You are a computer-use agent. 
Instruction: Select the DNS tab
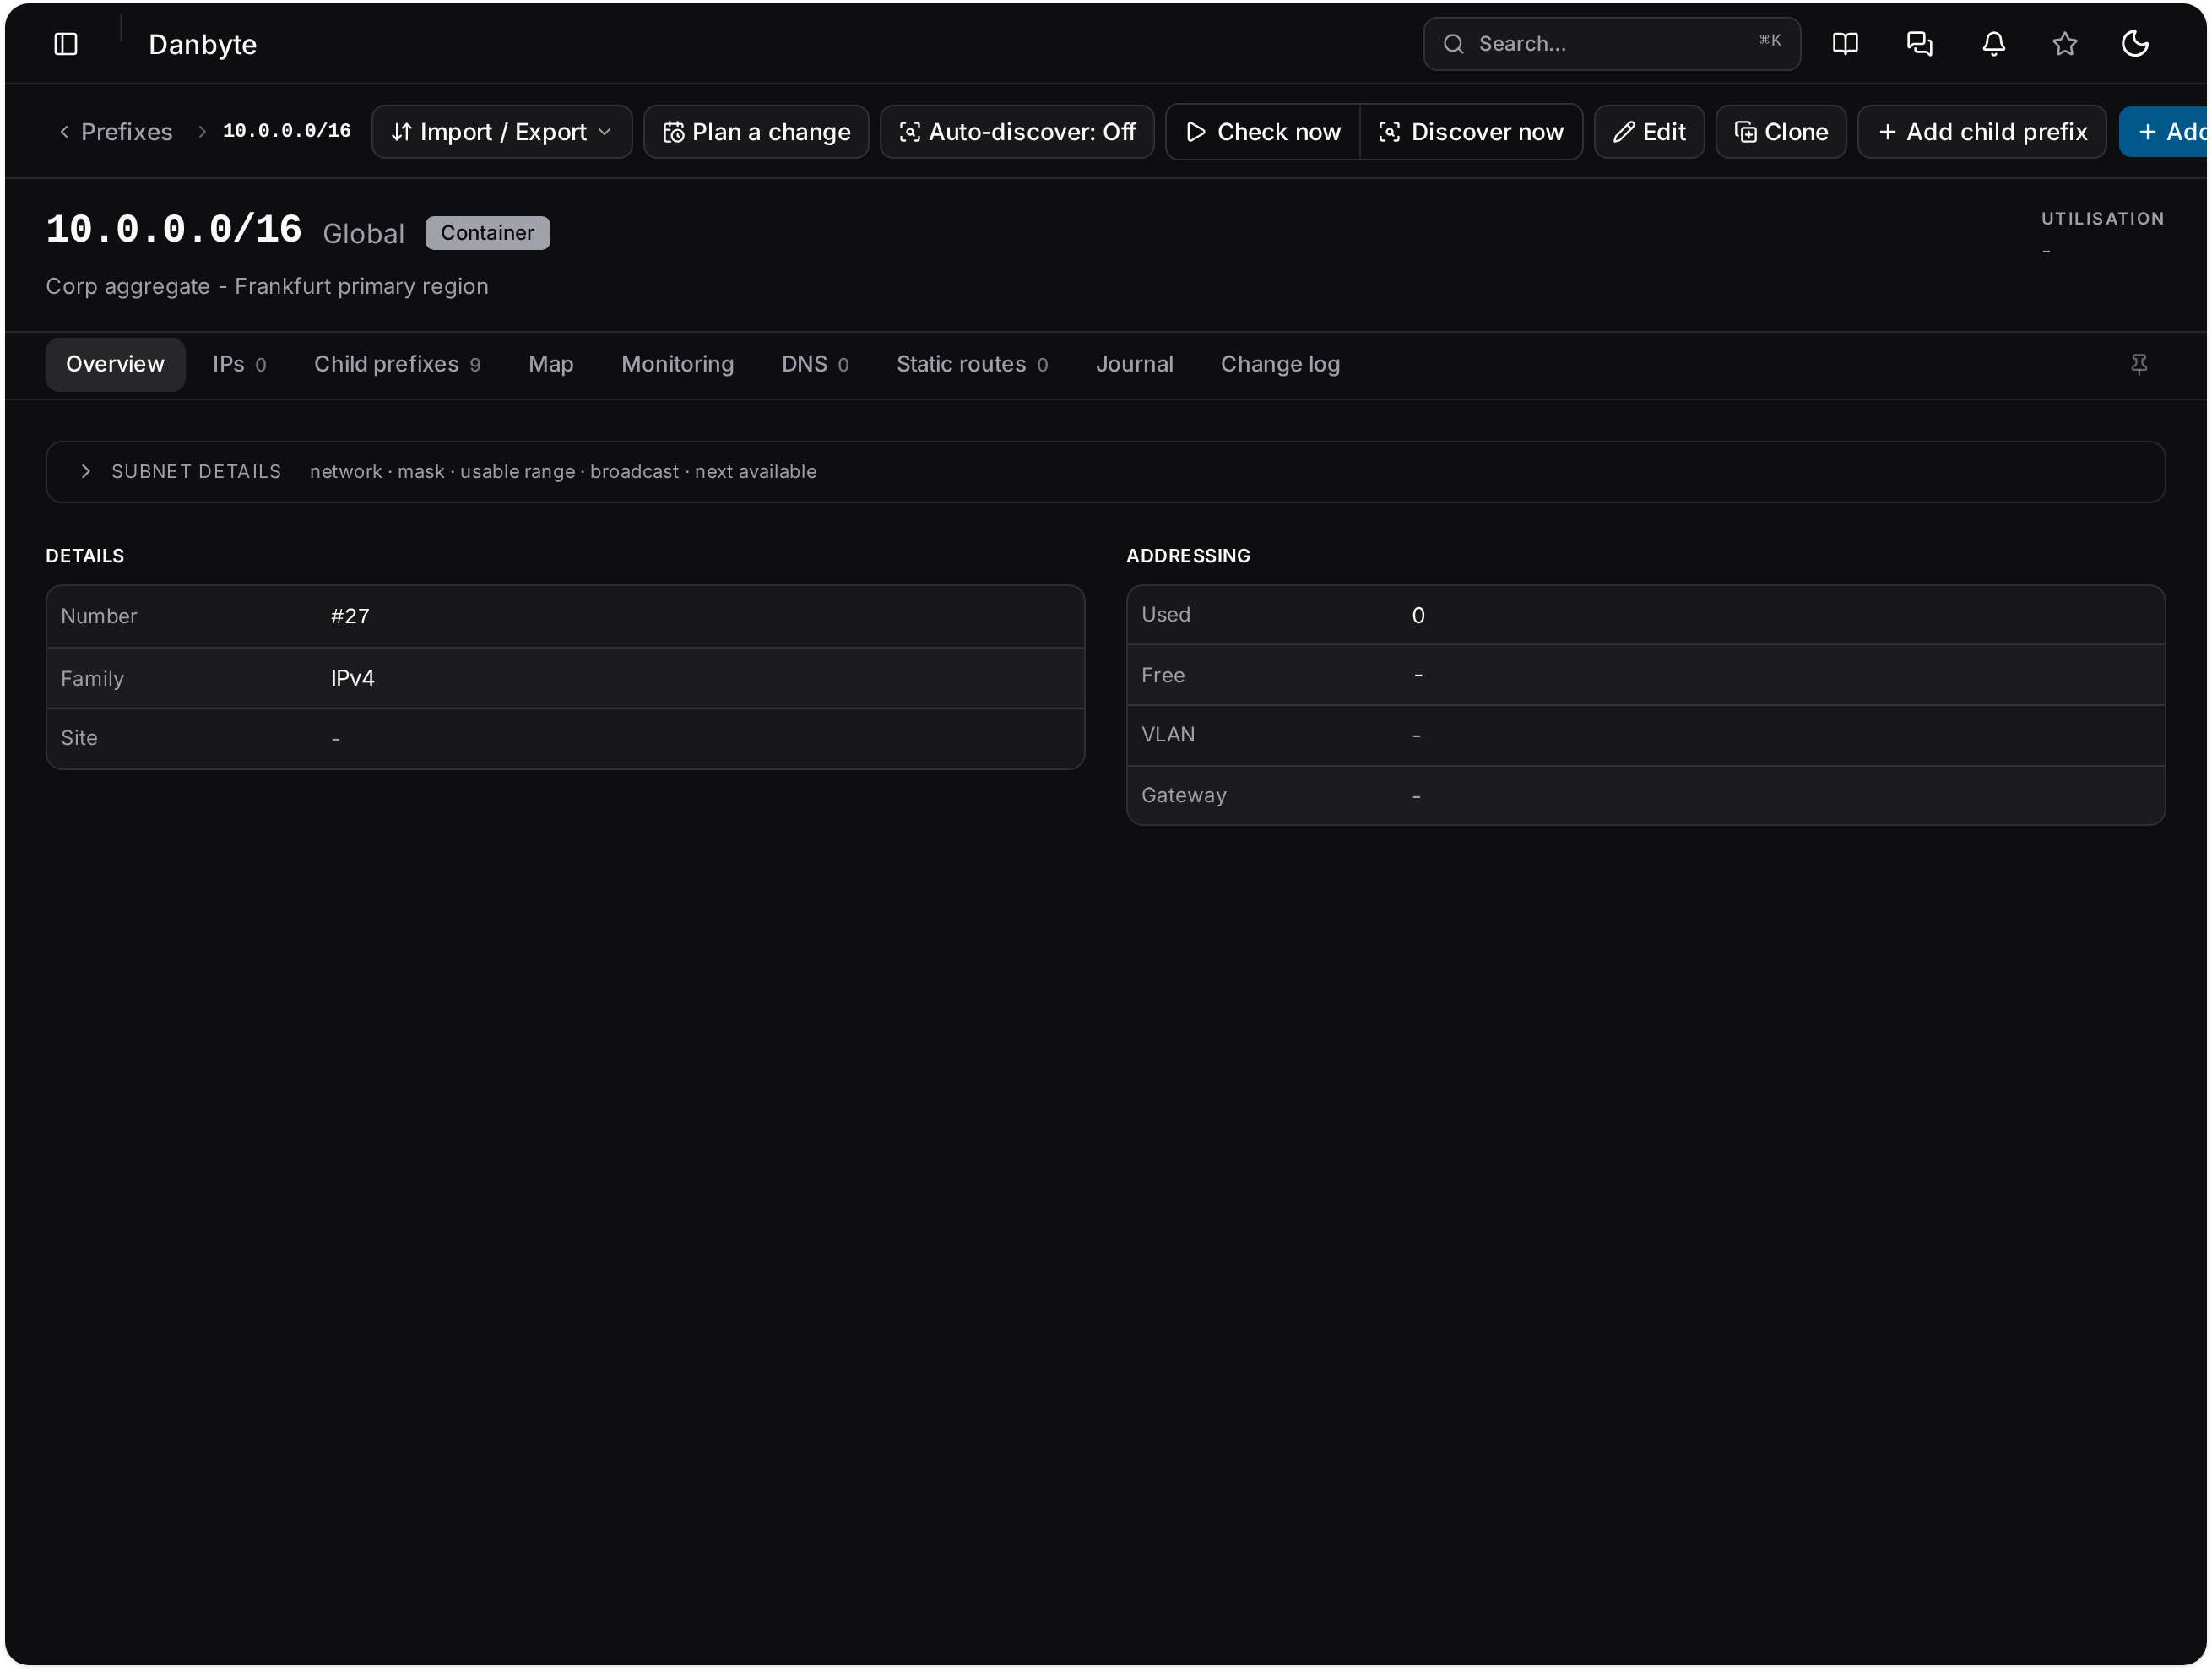(815, 364)
